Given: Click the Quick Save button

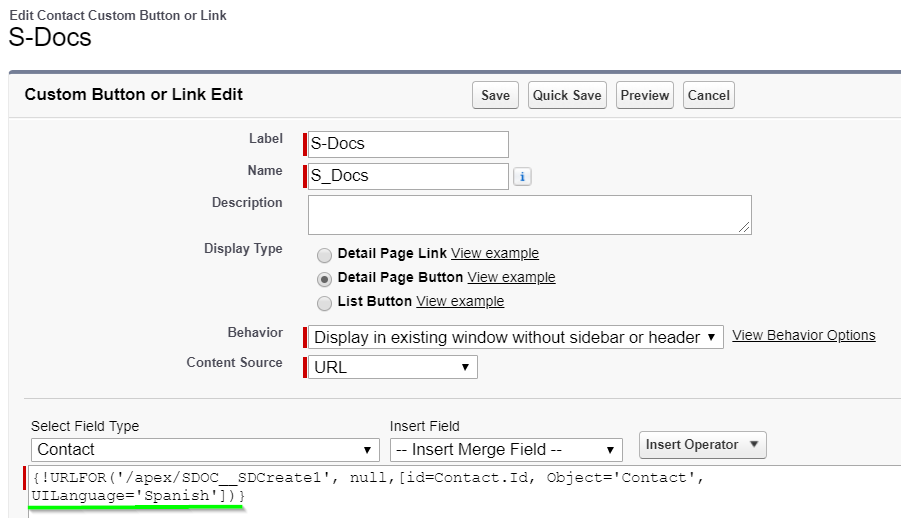Looking at the screenshot, I should click(567, 95).
